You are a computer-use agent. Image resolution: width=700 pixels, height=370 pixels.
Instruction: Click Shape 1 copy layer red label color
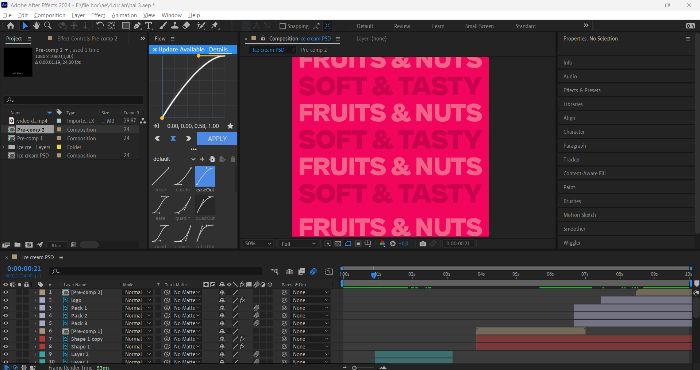pyautogui.click(x=42, y=339)
